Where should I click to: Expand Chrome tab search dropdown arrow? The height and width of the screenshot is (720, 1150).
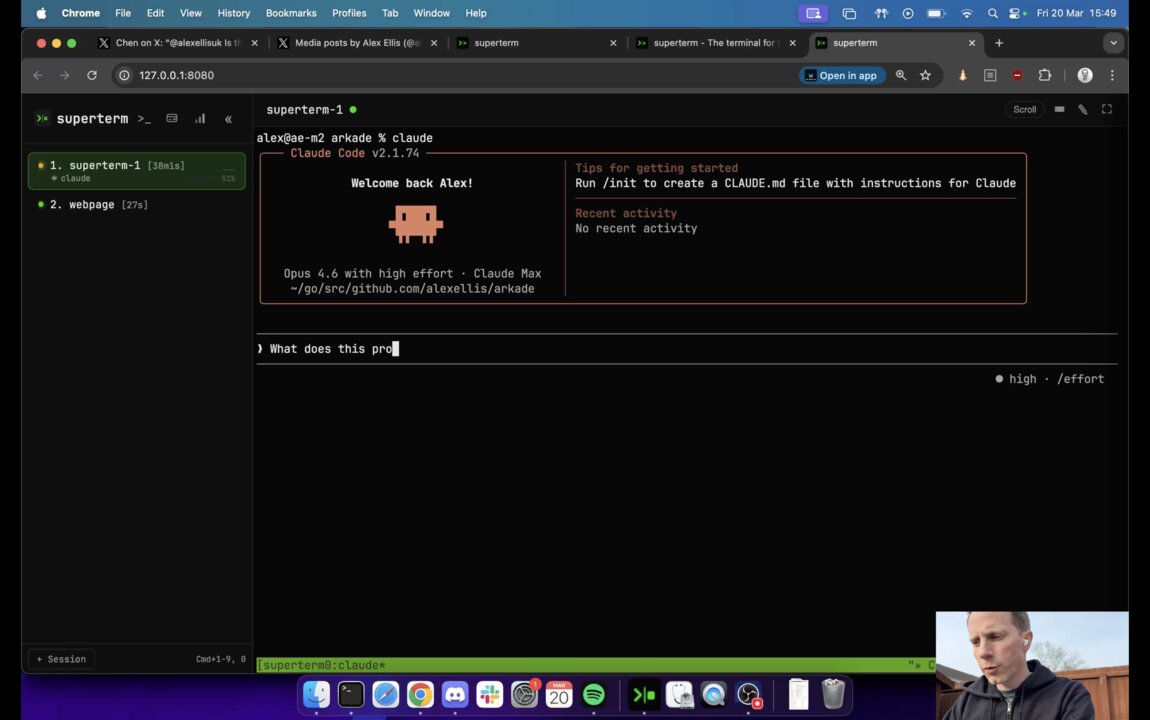click(1113, 43)
